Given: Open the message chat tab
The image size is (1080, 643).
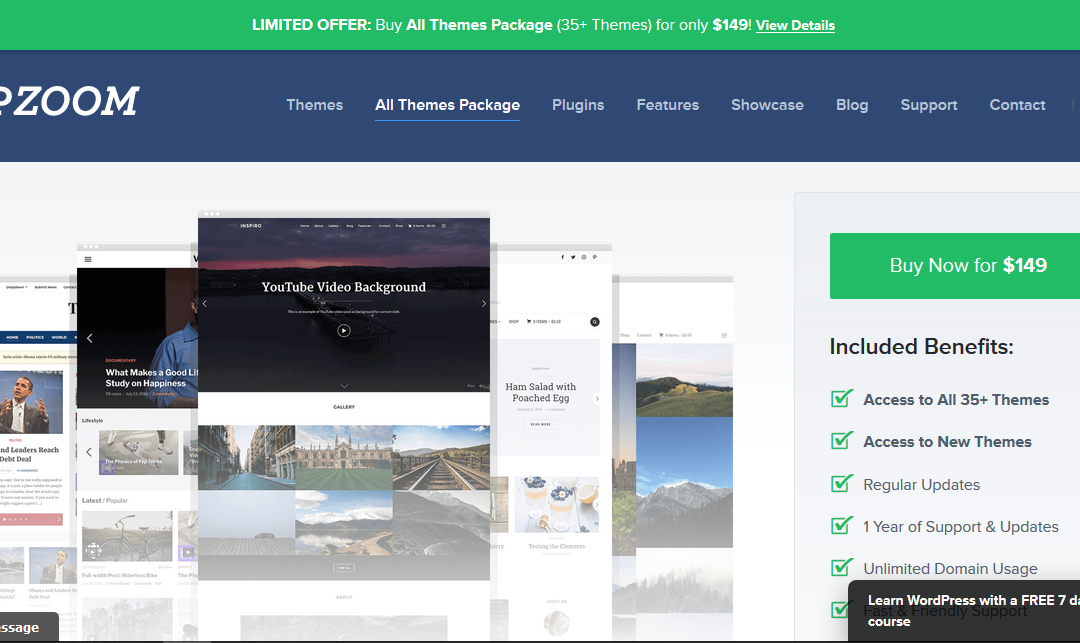Looking at the screenshot, I should [x=28, y=627].
